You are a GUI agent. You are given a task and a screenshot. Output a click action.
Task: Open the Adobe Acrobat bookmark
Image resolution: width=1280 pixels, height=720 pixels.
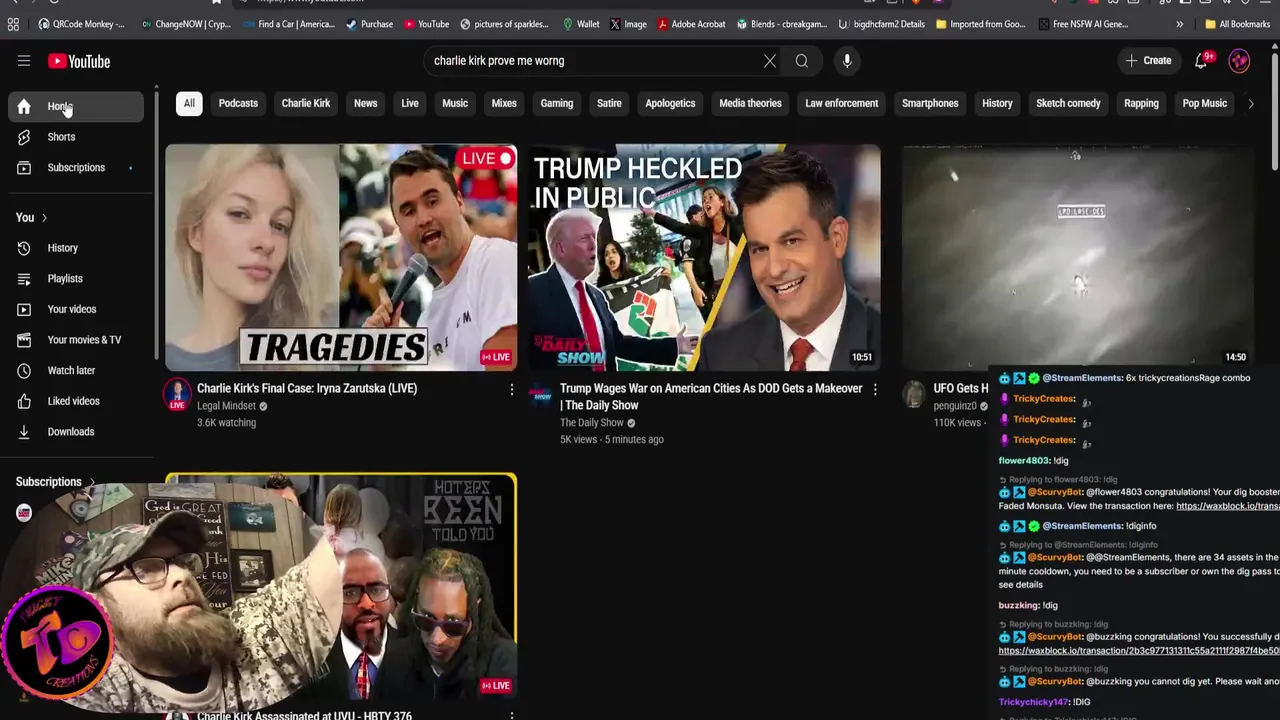tap(692, 24)
